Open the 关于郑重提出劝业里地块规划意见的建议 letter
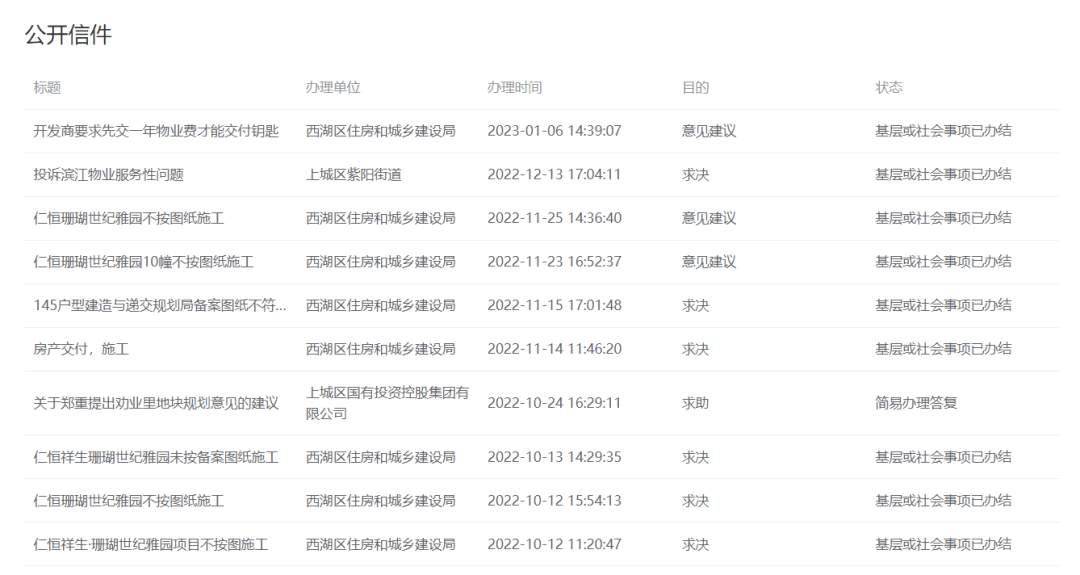1080x575 pixels. coord(156,403)
